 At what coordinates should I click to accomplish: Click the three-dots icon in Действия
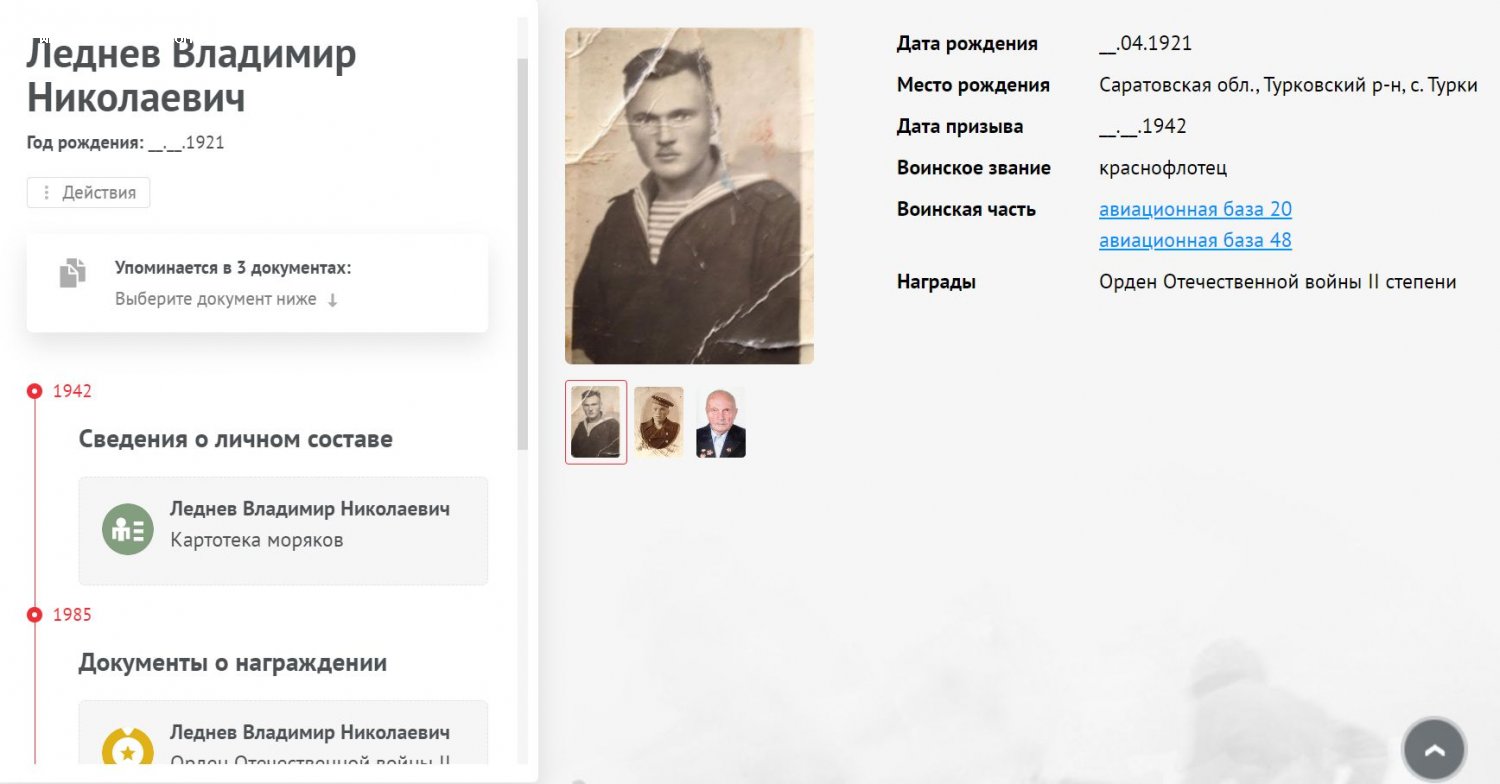[46, 193]
